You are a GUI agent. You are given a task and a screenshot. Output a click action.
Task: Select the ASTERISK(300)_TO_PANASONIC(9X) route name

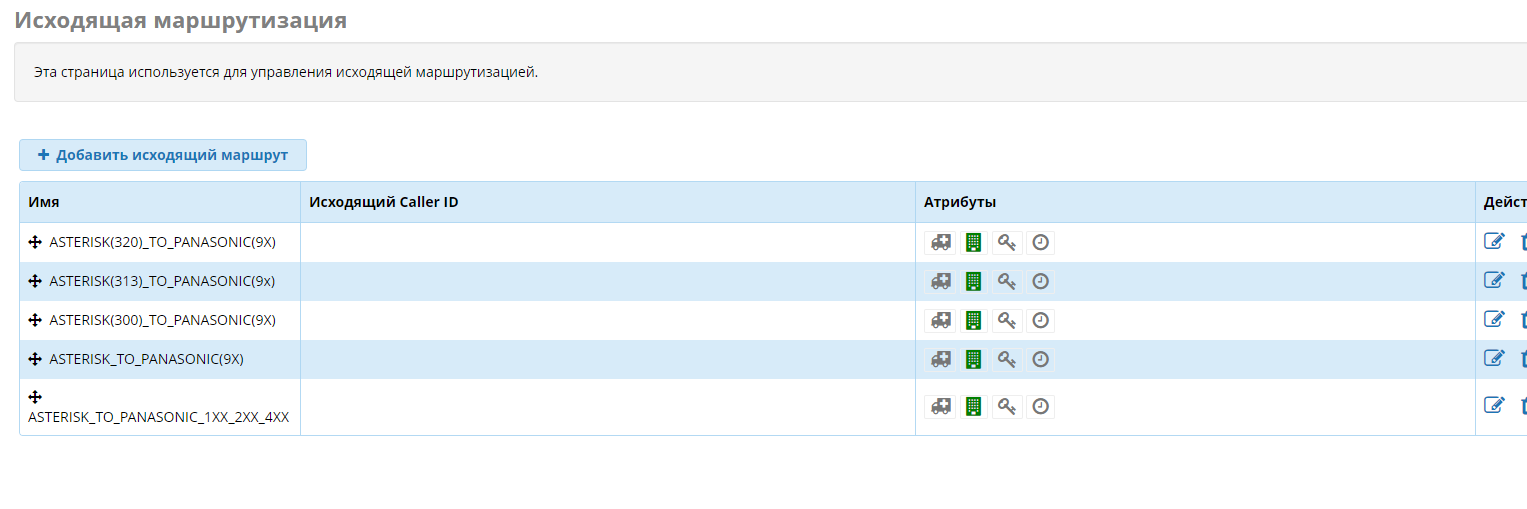(x=162, y=320)
